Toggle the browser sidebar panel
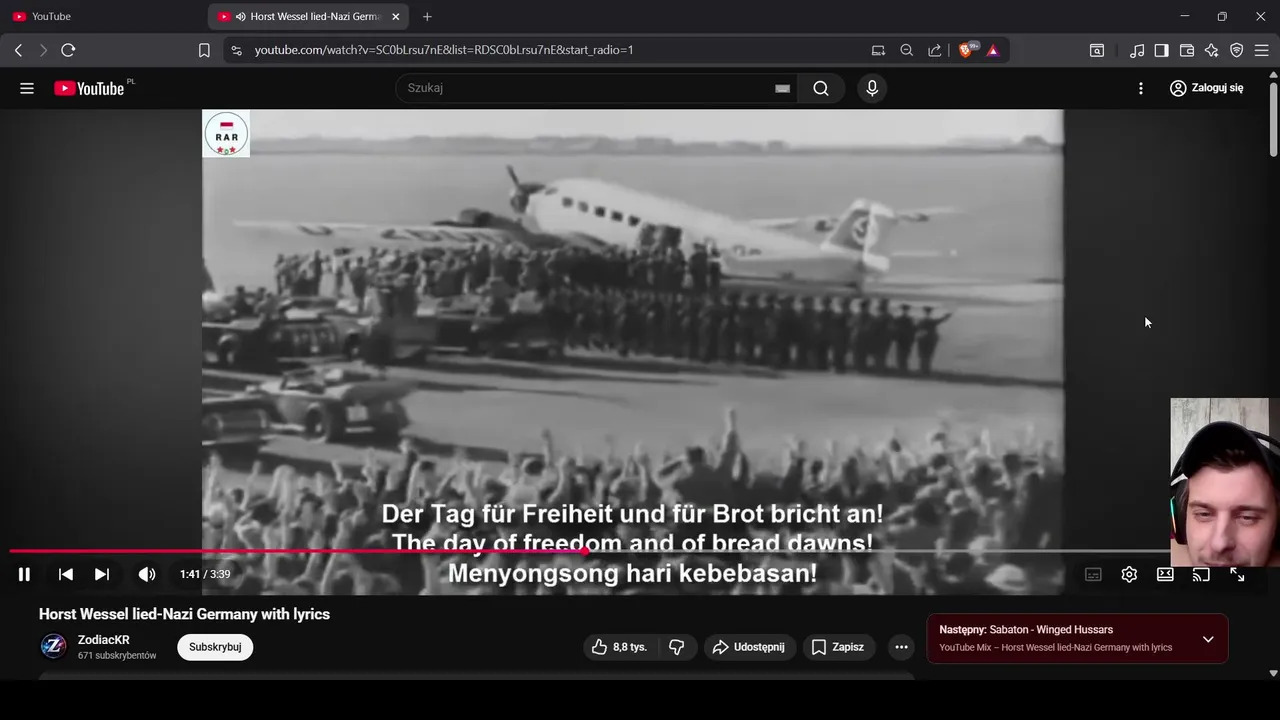Viewport: 1280px width, 720px height. 1161,50
